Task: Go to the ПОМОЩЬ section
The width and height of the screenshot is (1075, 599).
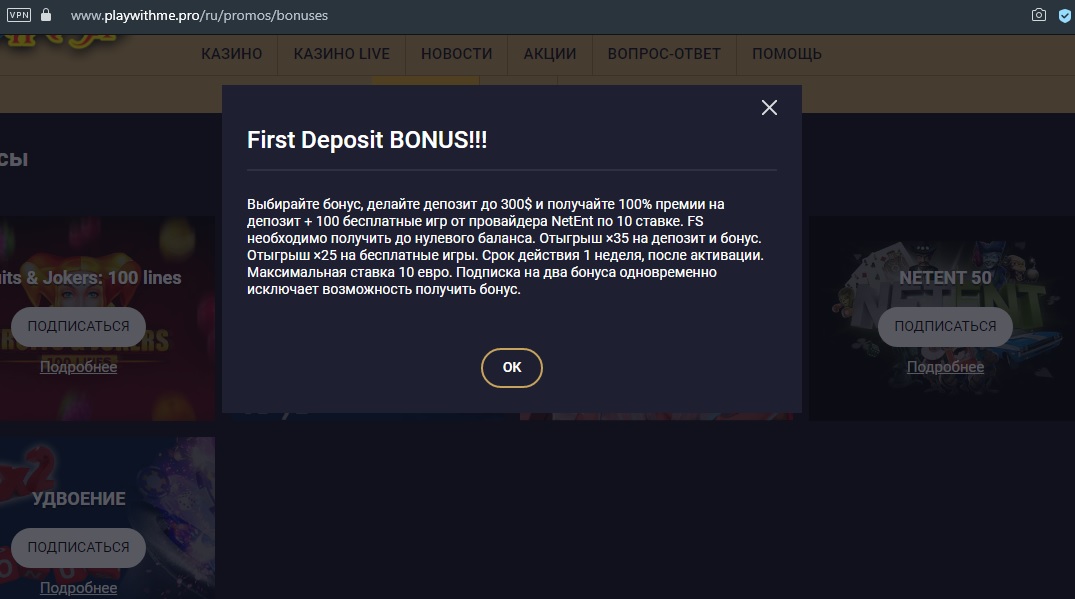Action: (x=786, y=54)
